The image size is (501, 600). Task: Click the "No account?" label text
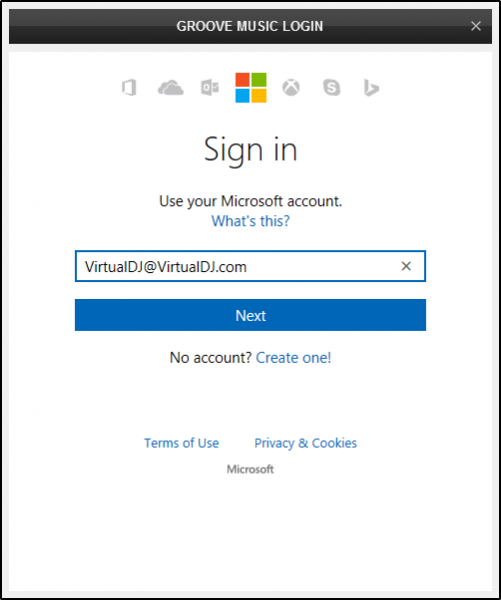click(211, 357)
